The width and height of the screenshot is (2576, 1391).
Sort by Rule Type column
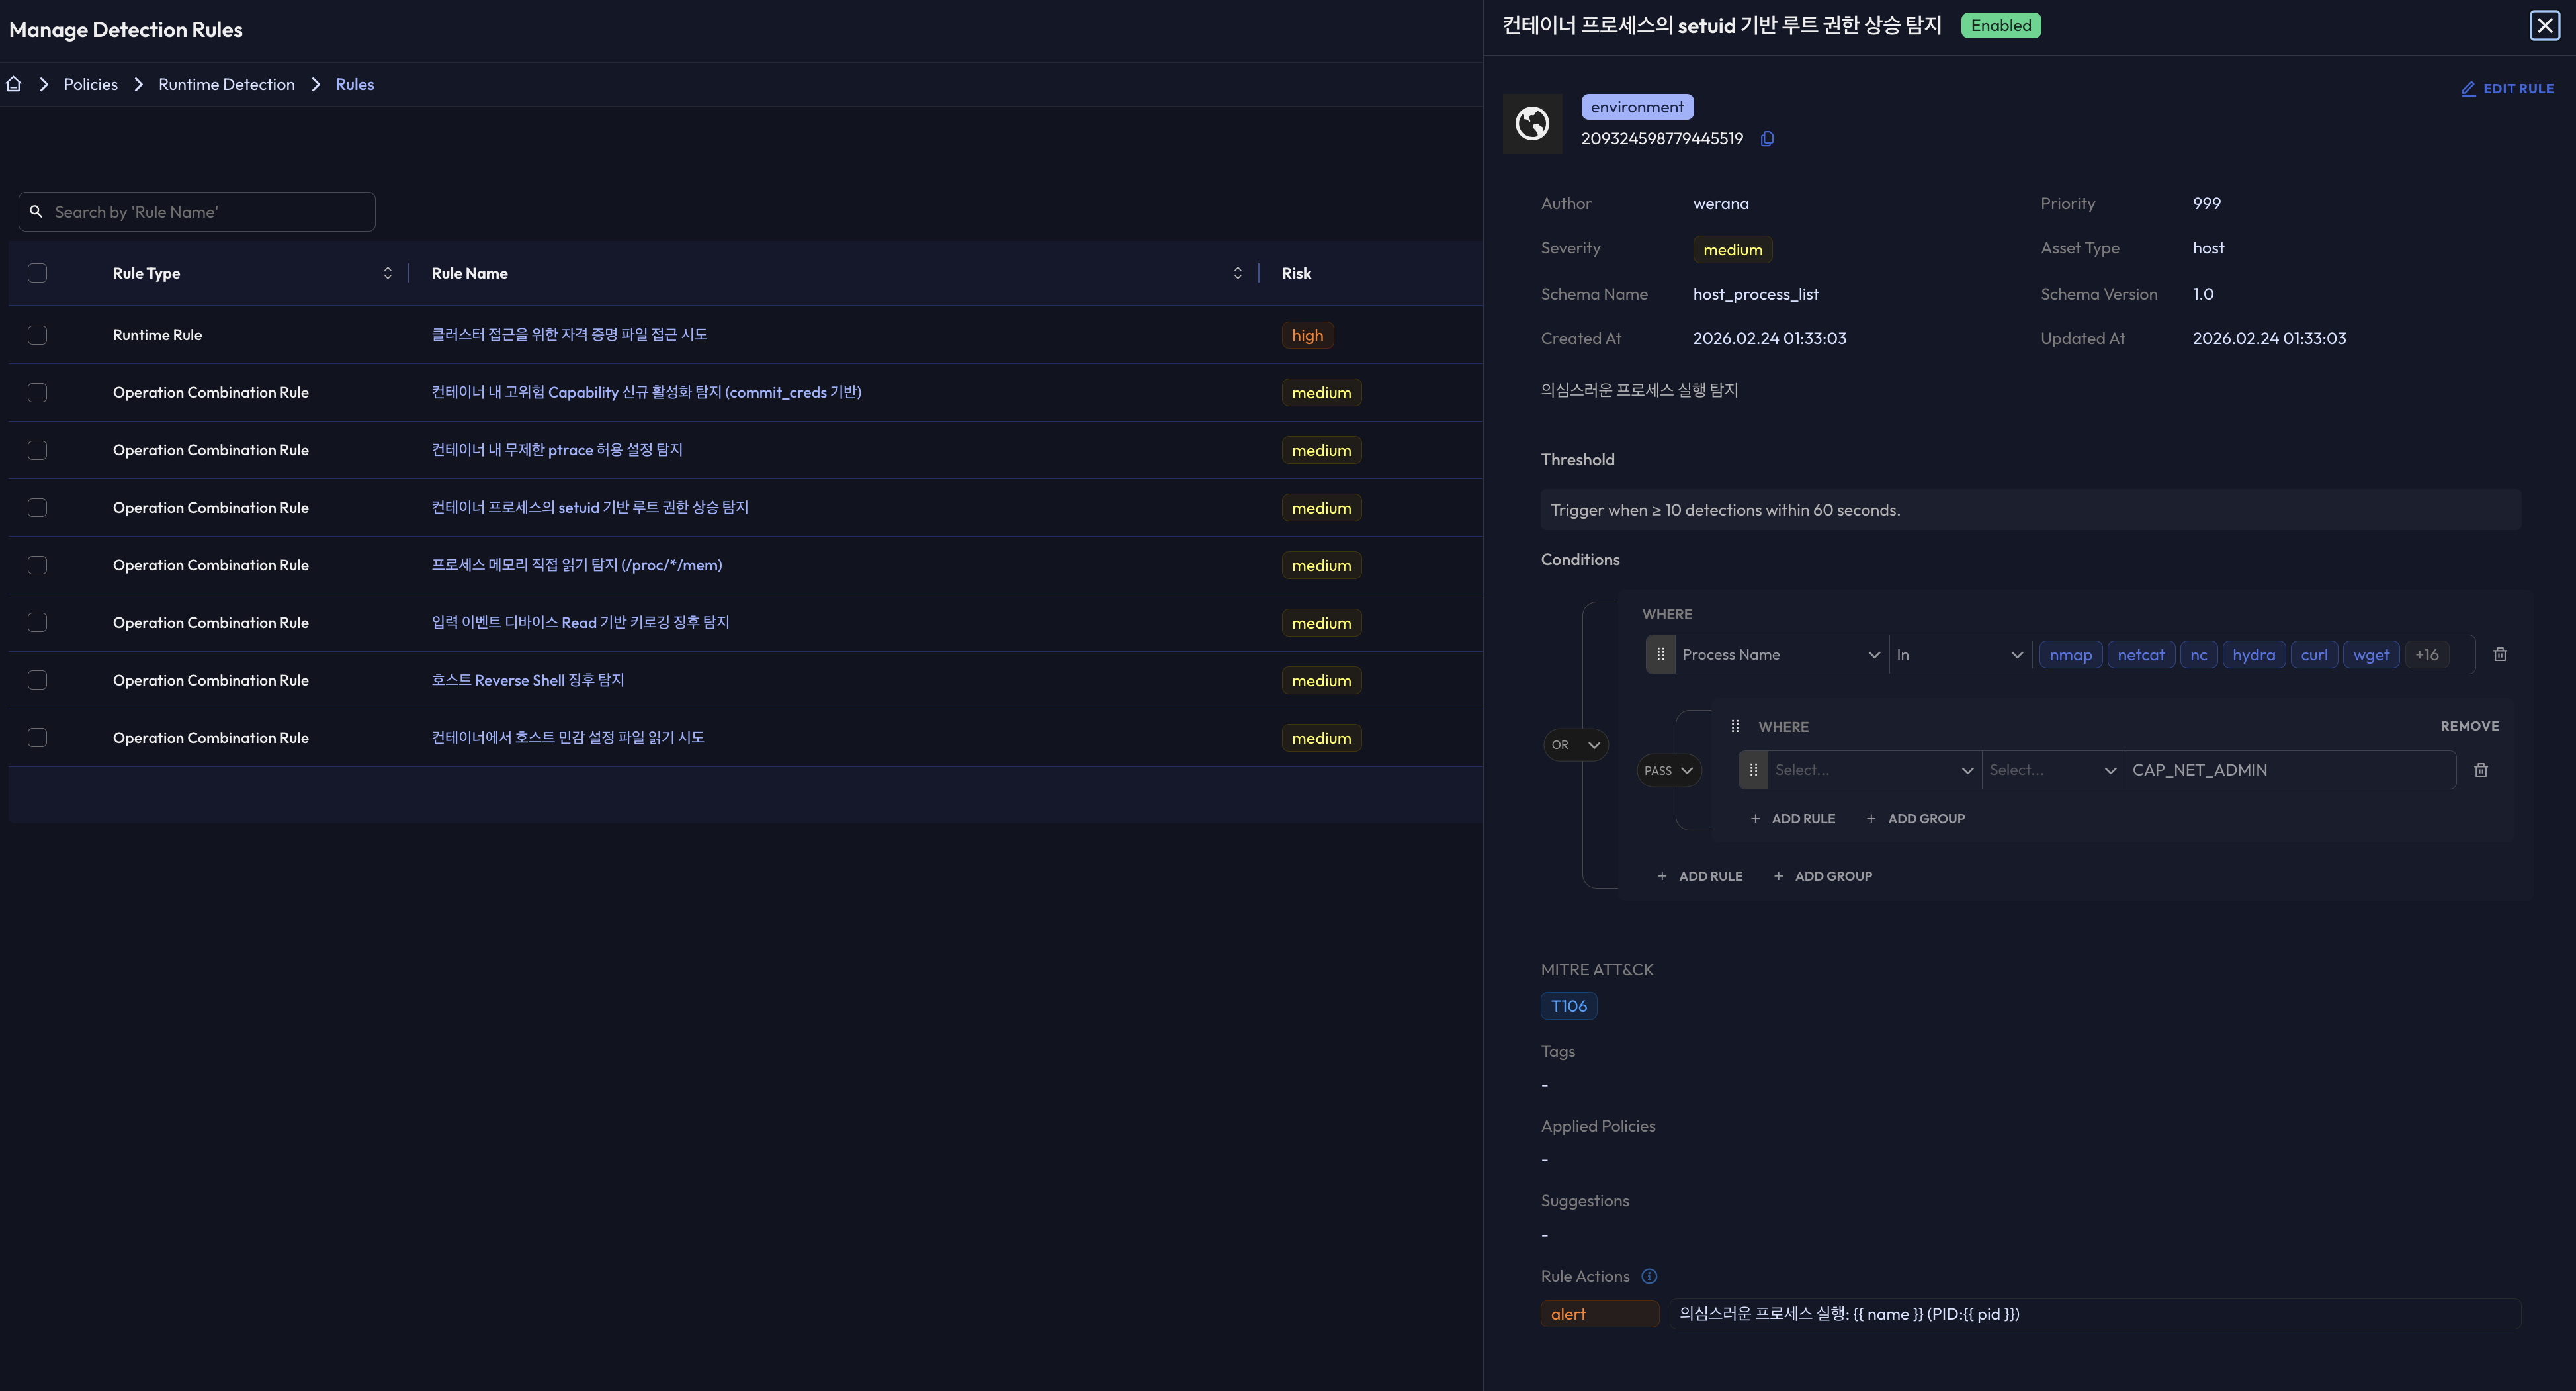click(388, 273)
